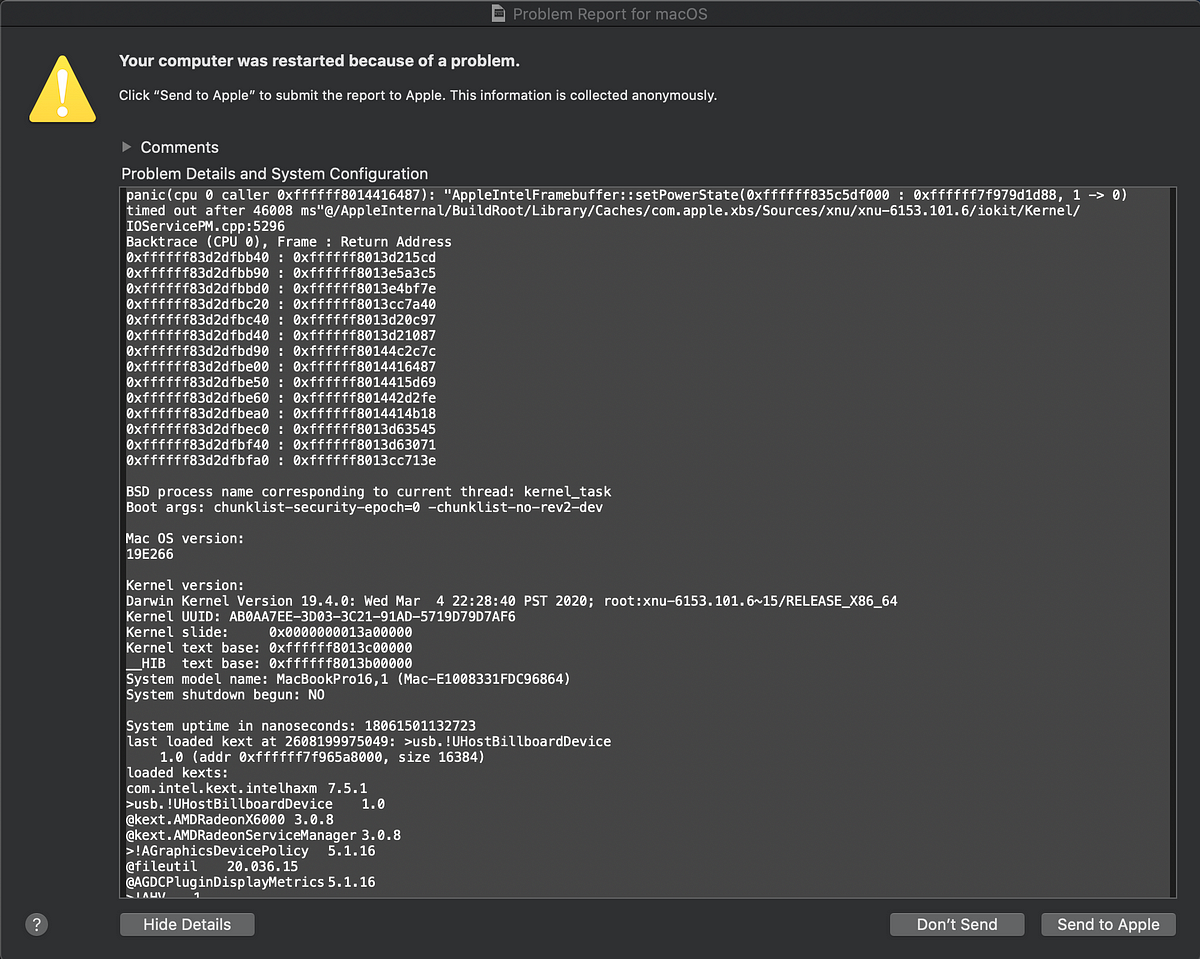
Task: Click the Kernel slide line
Action: coord(269,632)
